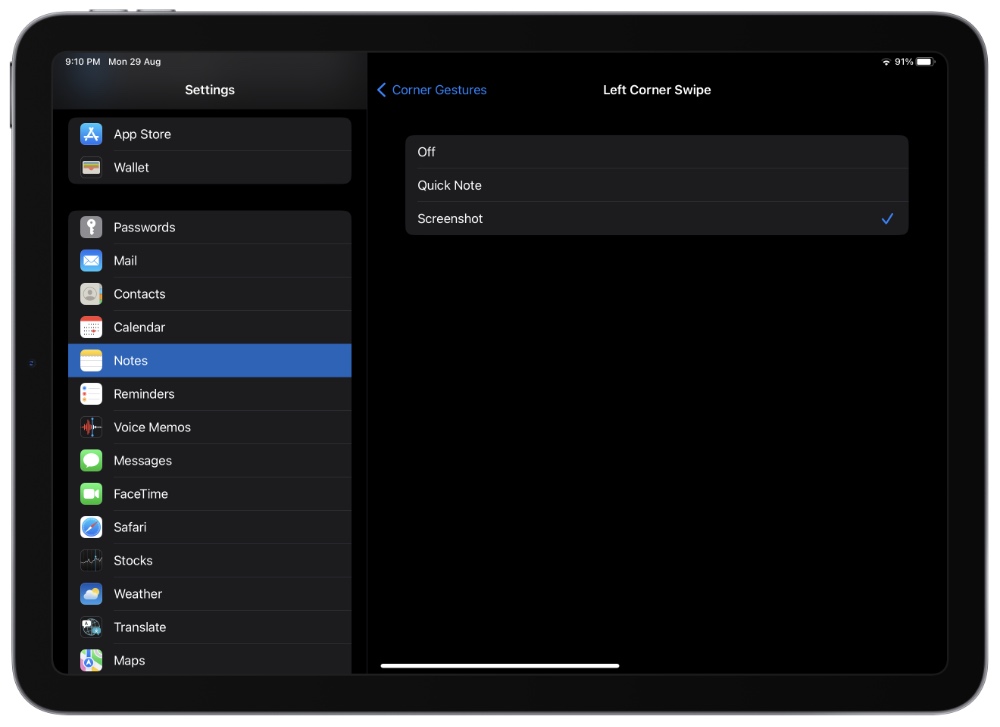Tap the Wallet icon
The height and width of the screenshot is (727, 1000).
tap(91, 168)
